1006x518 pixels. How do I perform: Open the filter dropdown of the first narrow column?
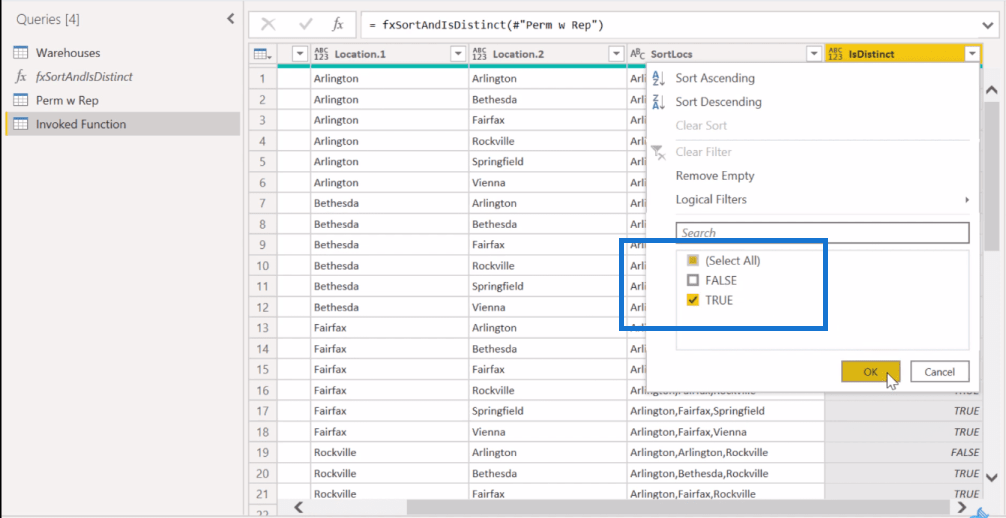coord(300,55)
